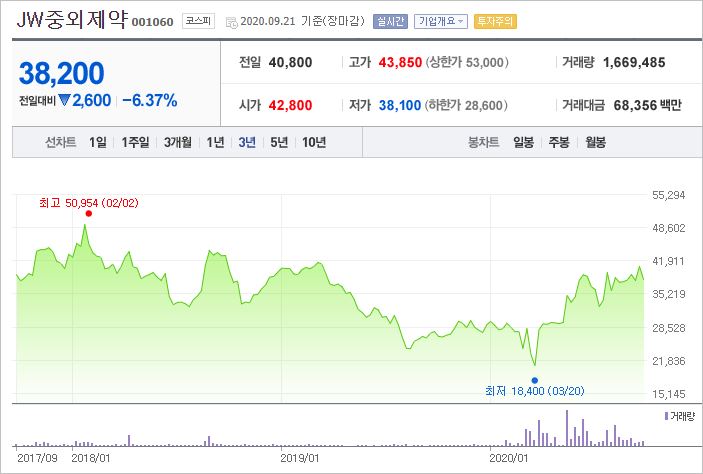Click the open price 42,800
This screenshot has width=703, height=474.
(291, 105)
